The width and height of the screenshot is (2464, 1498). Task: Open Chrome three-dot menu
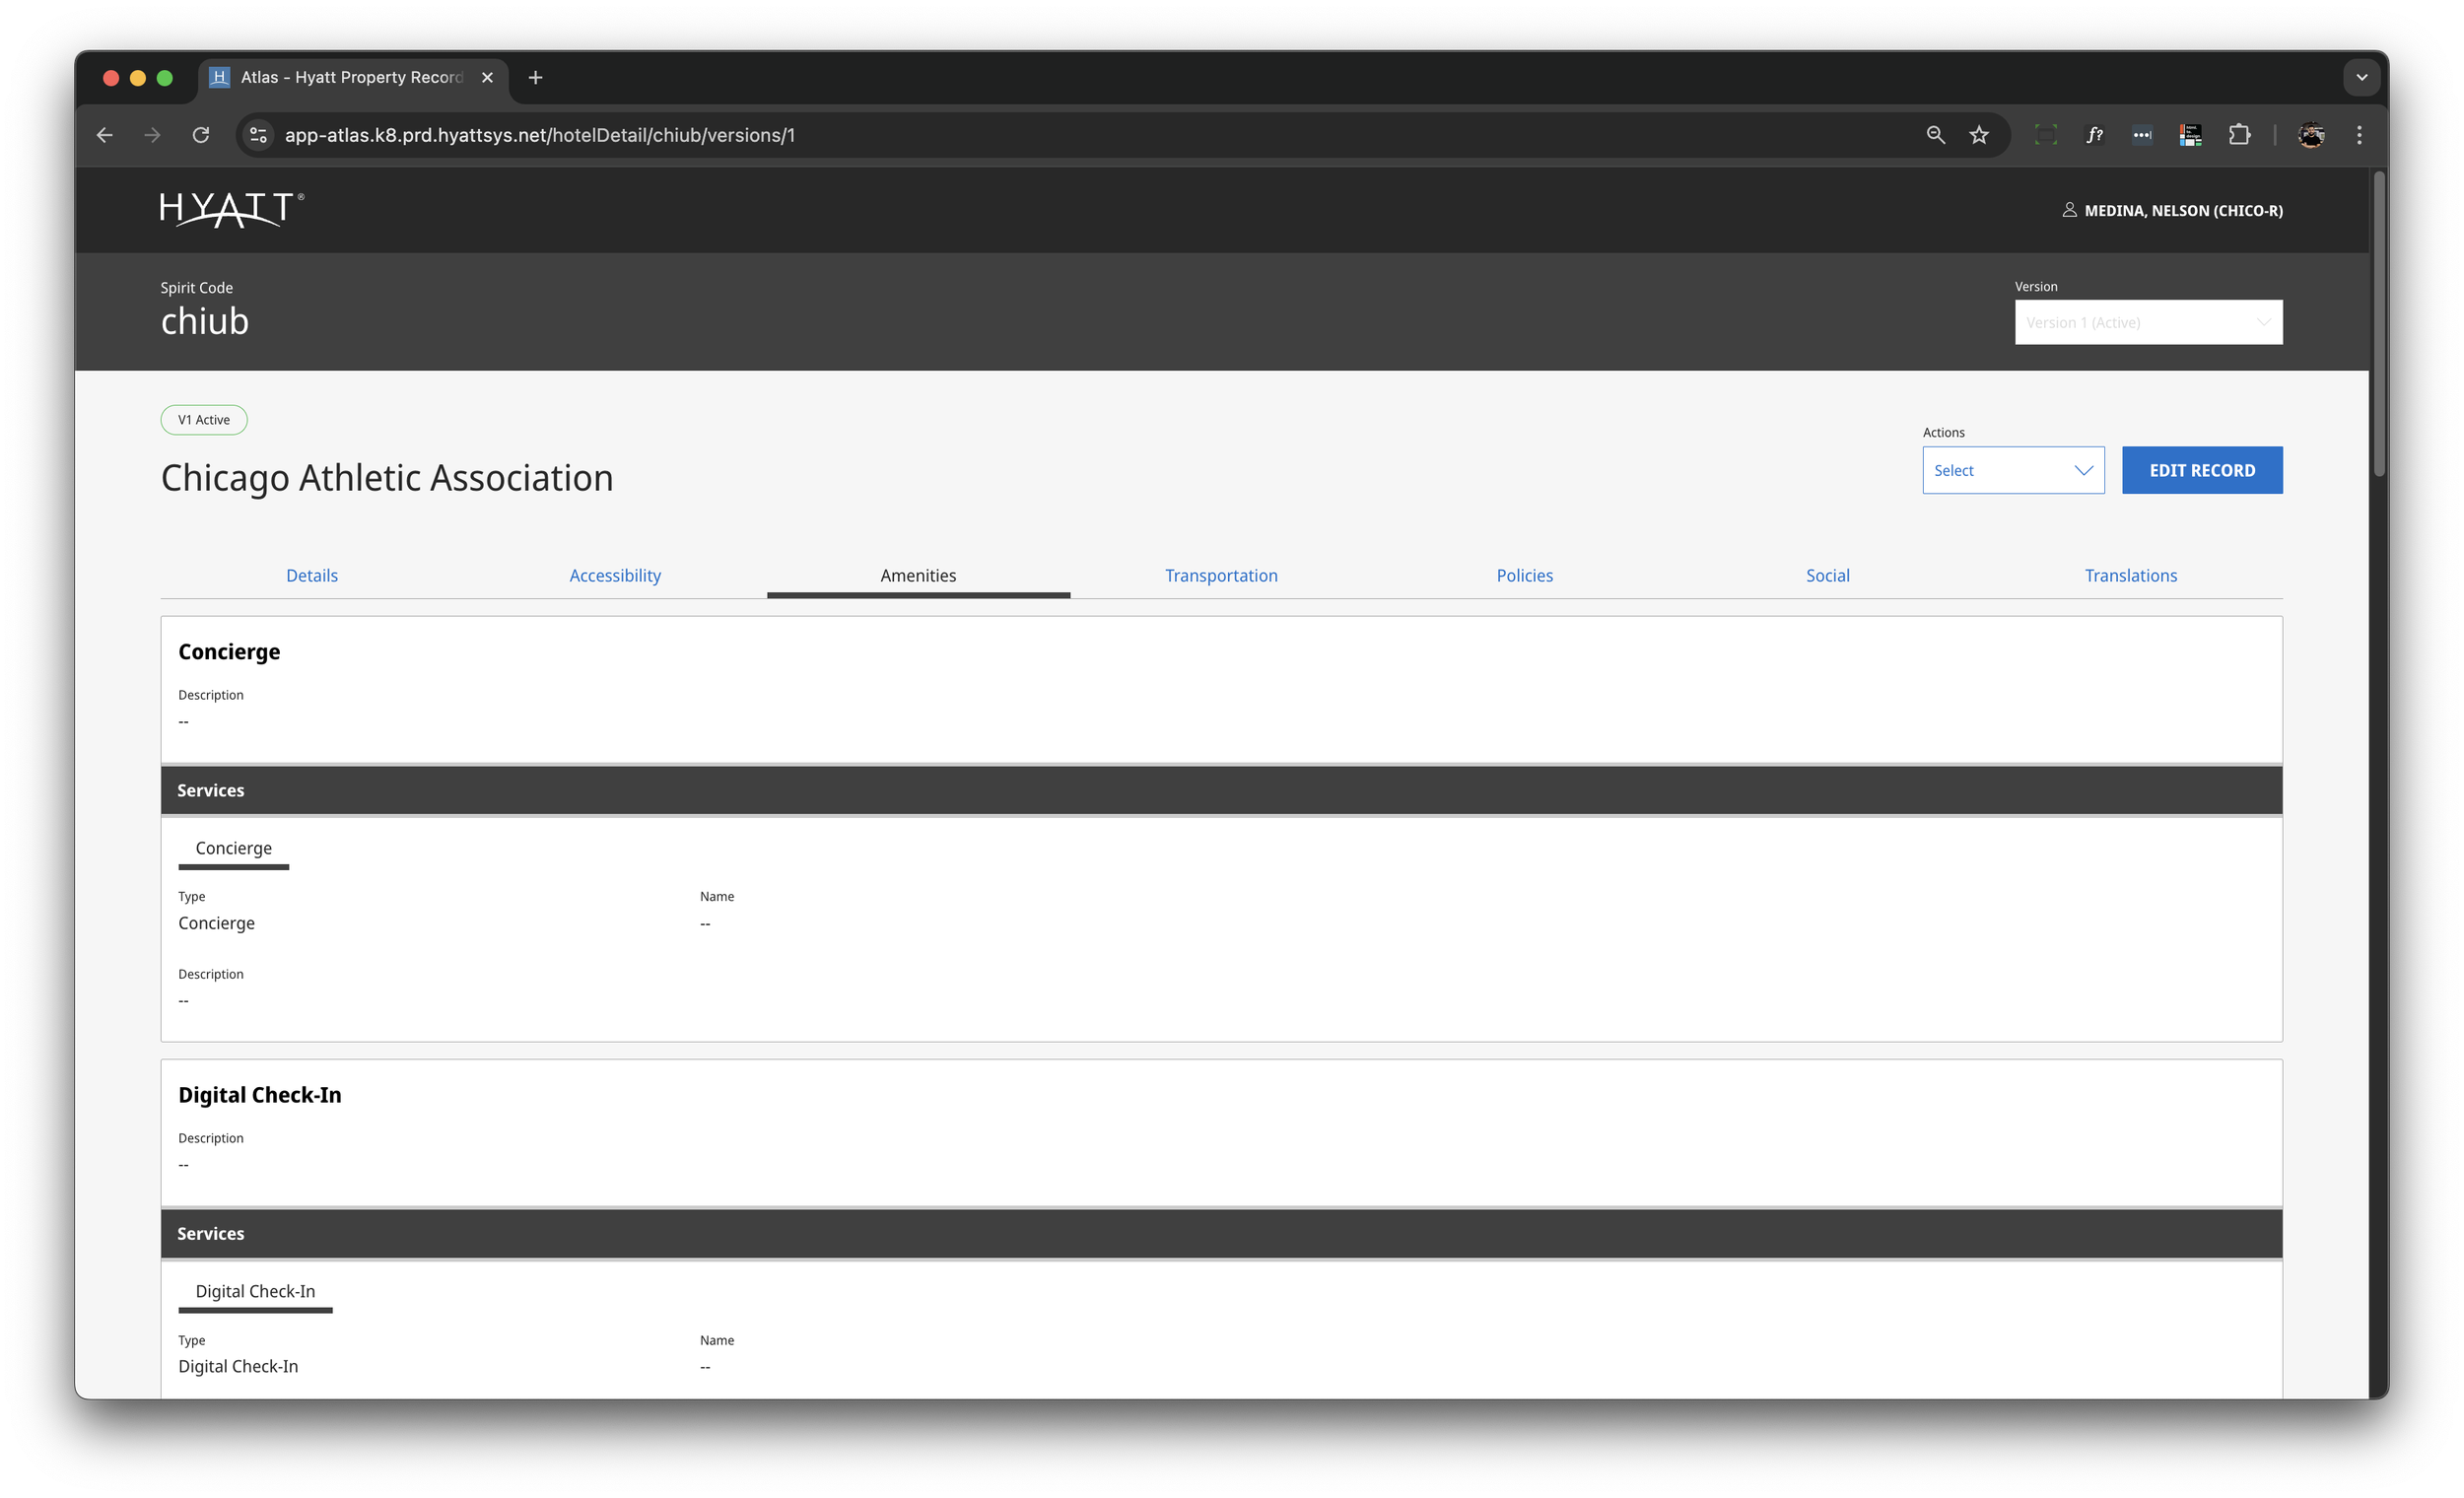[x=2359, y=135]
